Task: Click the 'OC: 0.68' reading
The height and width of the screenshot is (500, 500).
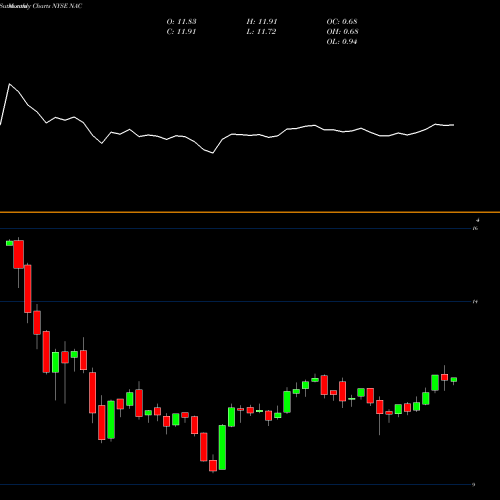Action: point(342,22)
